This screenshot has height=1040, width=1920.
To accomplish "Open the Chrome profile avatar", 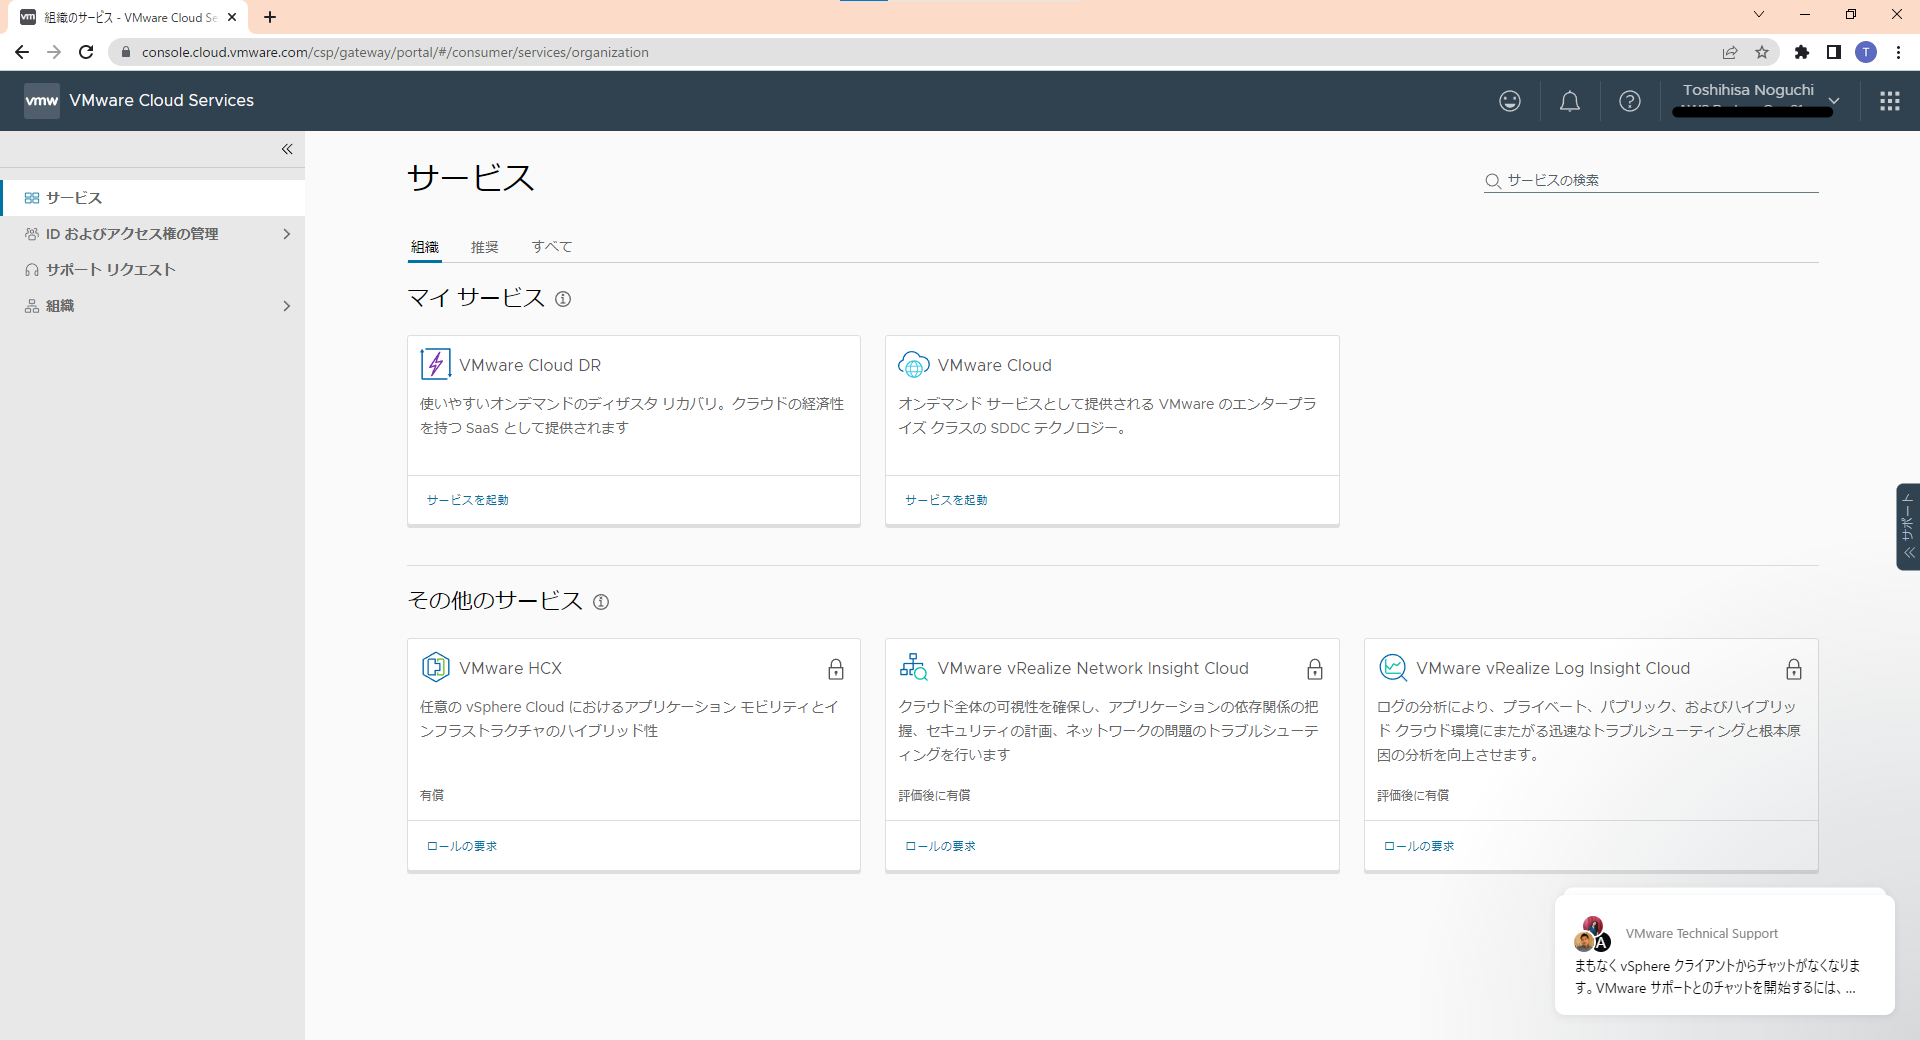I will click(1866, 52).
